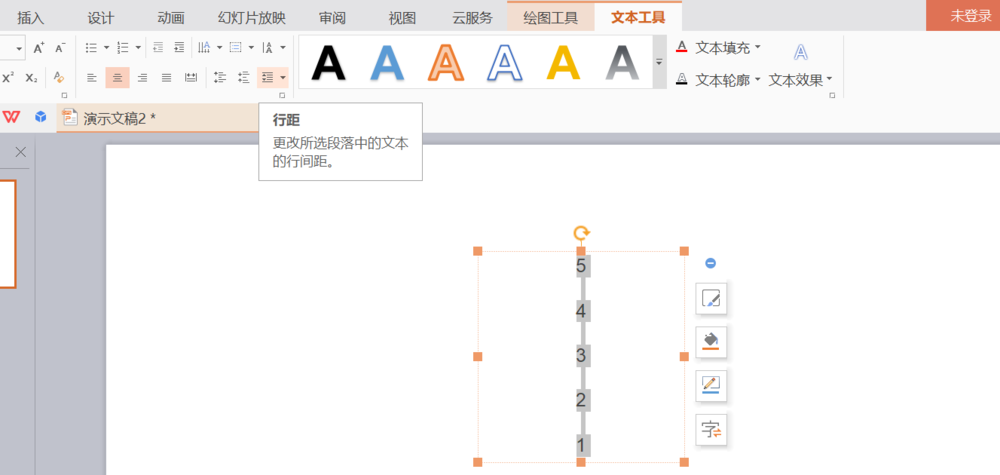Switch to 插入 tab

click(x=31, y=17)
